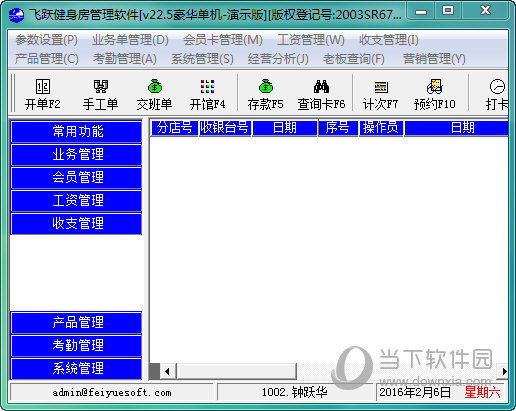Click the right scroll arrow of table

504,371
